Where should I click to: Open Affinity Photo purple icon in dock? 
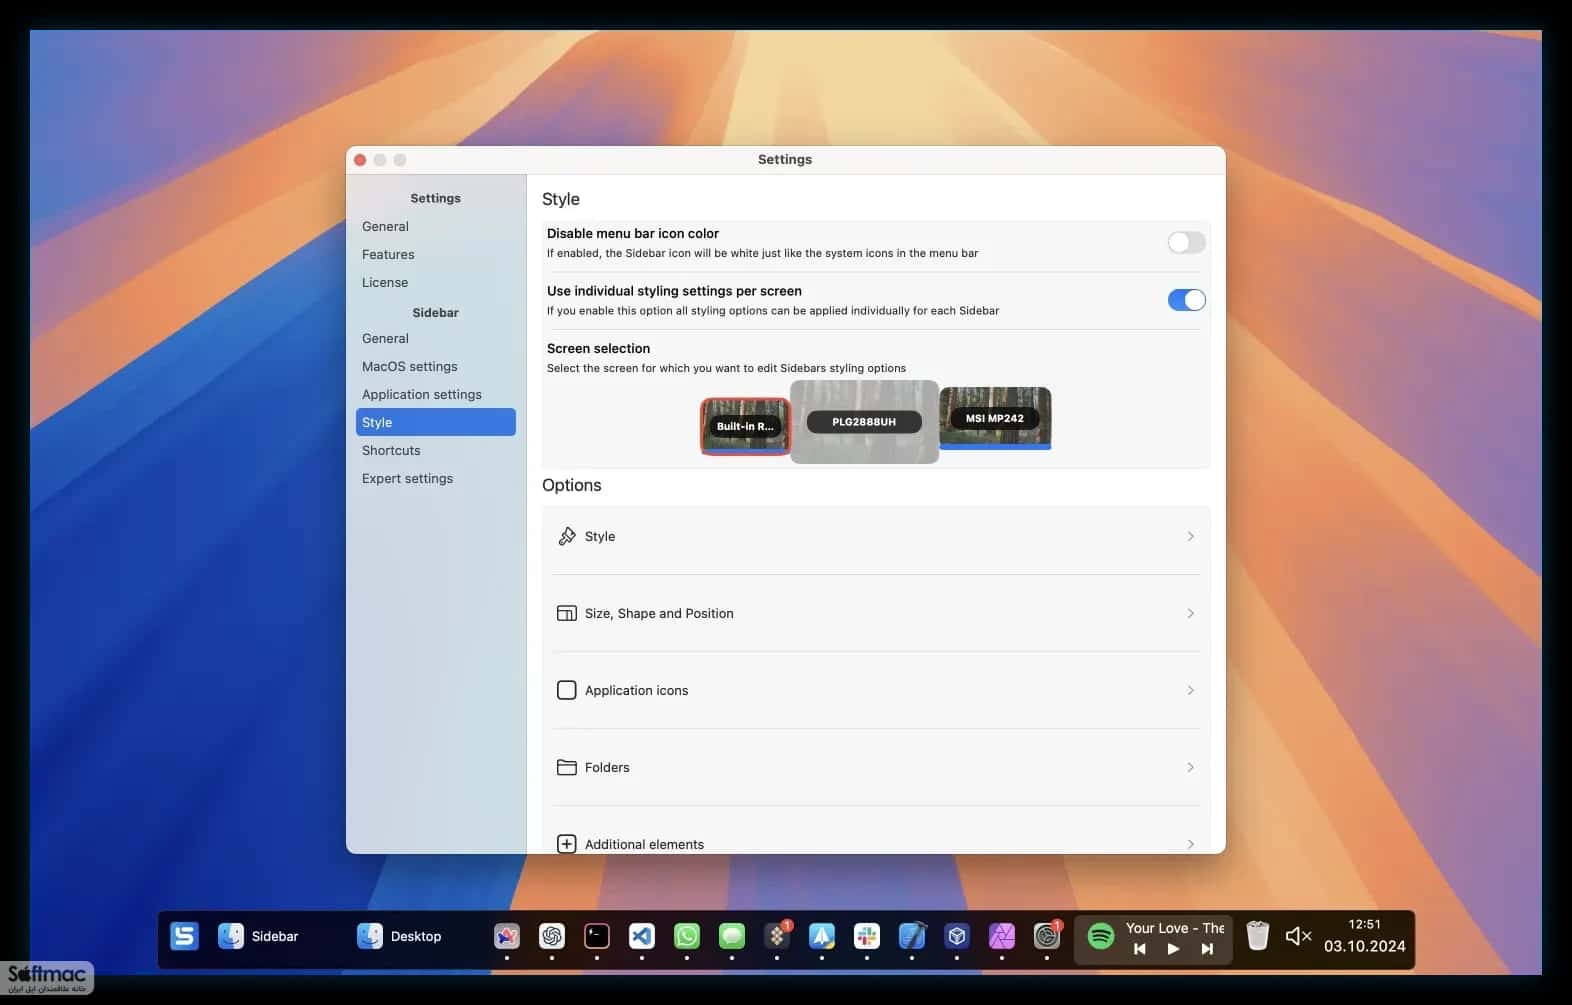(1002, 936)
